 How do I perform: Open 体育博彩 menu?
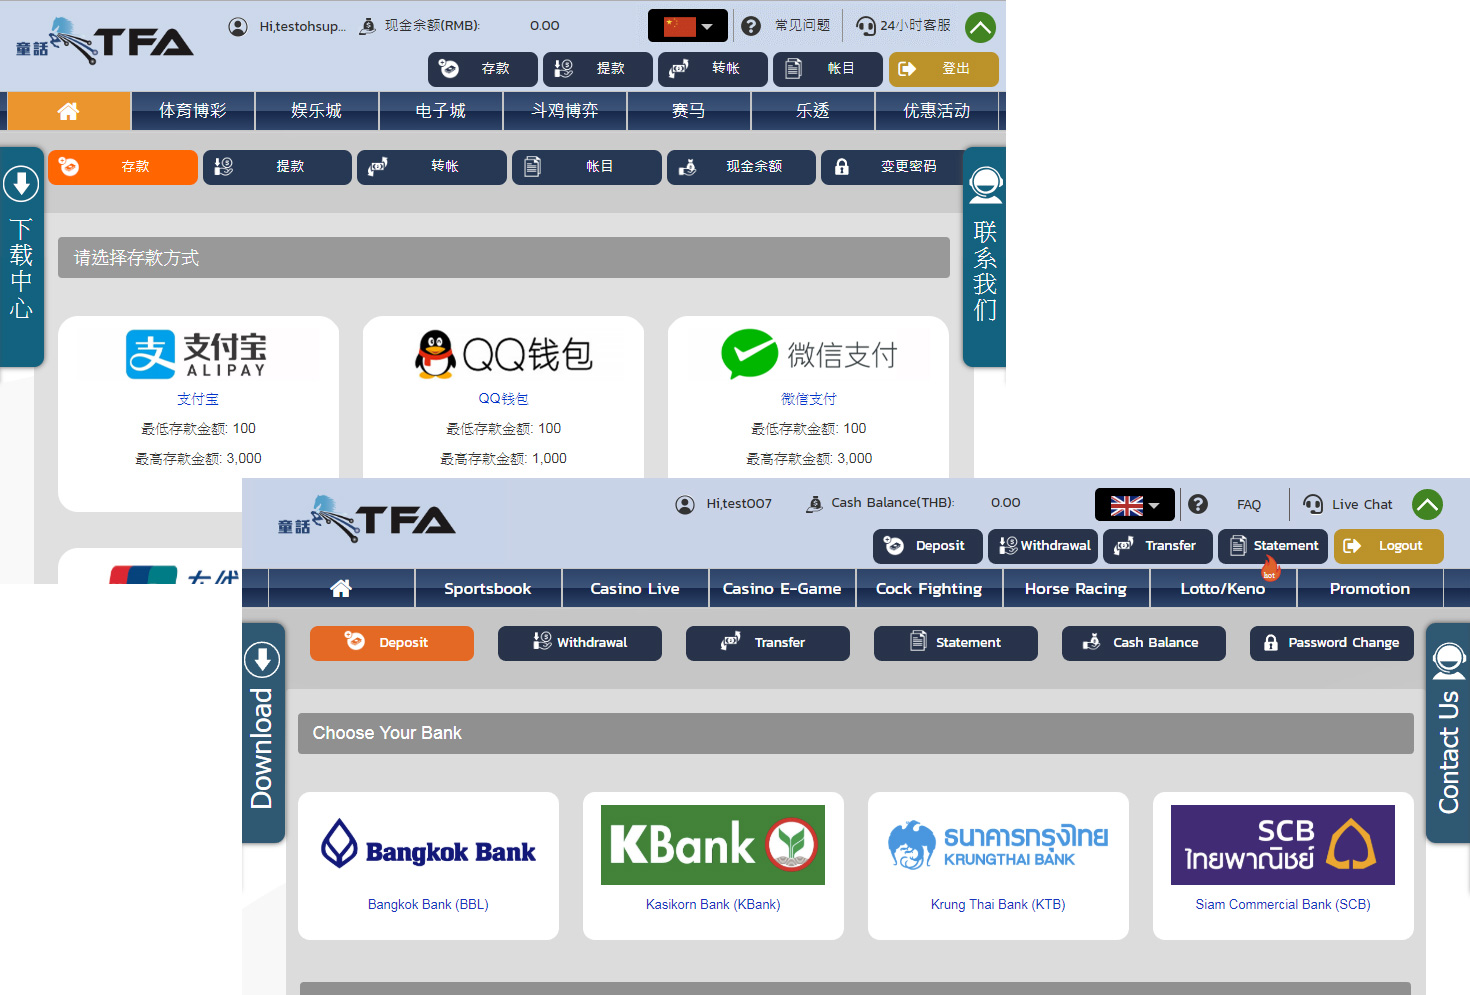[x=193, y=111]
